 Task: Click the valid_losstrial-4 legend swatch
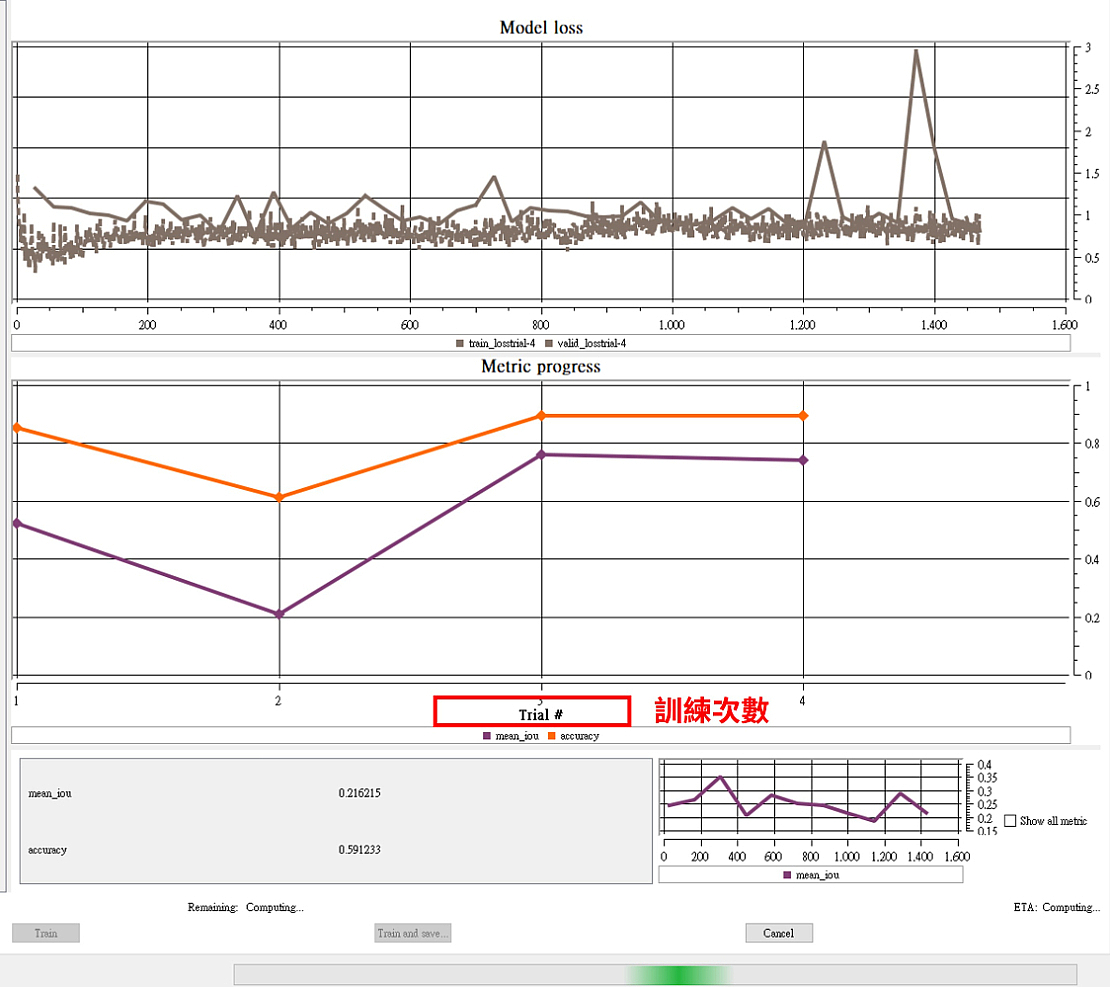(x=550, y=343)
